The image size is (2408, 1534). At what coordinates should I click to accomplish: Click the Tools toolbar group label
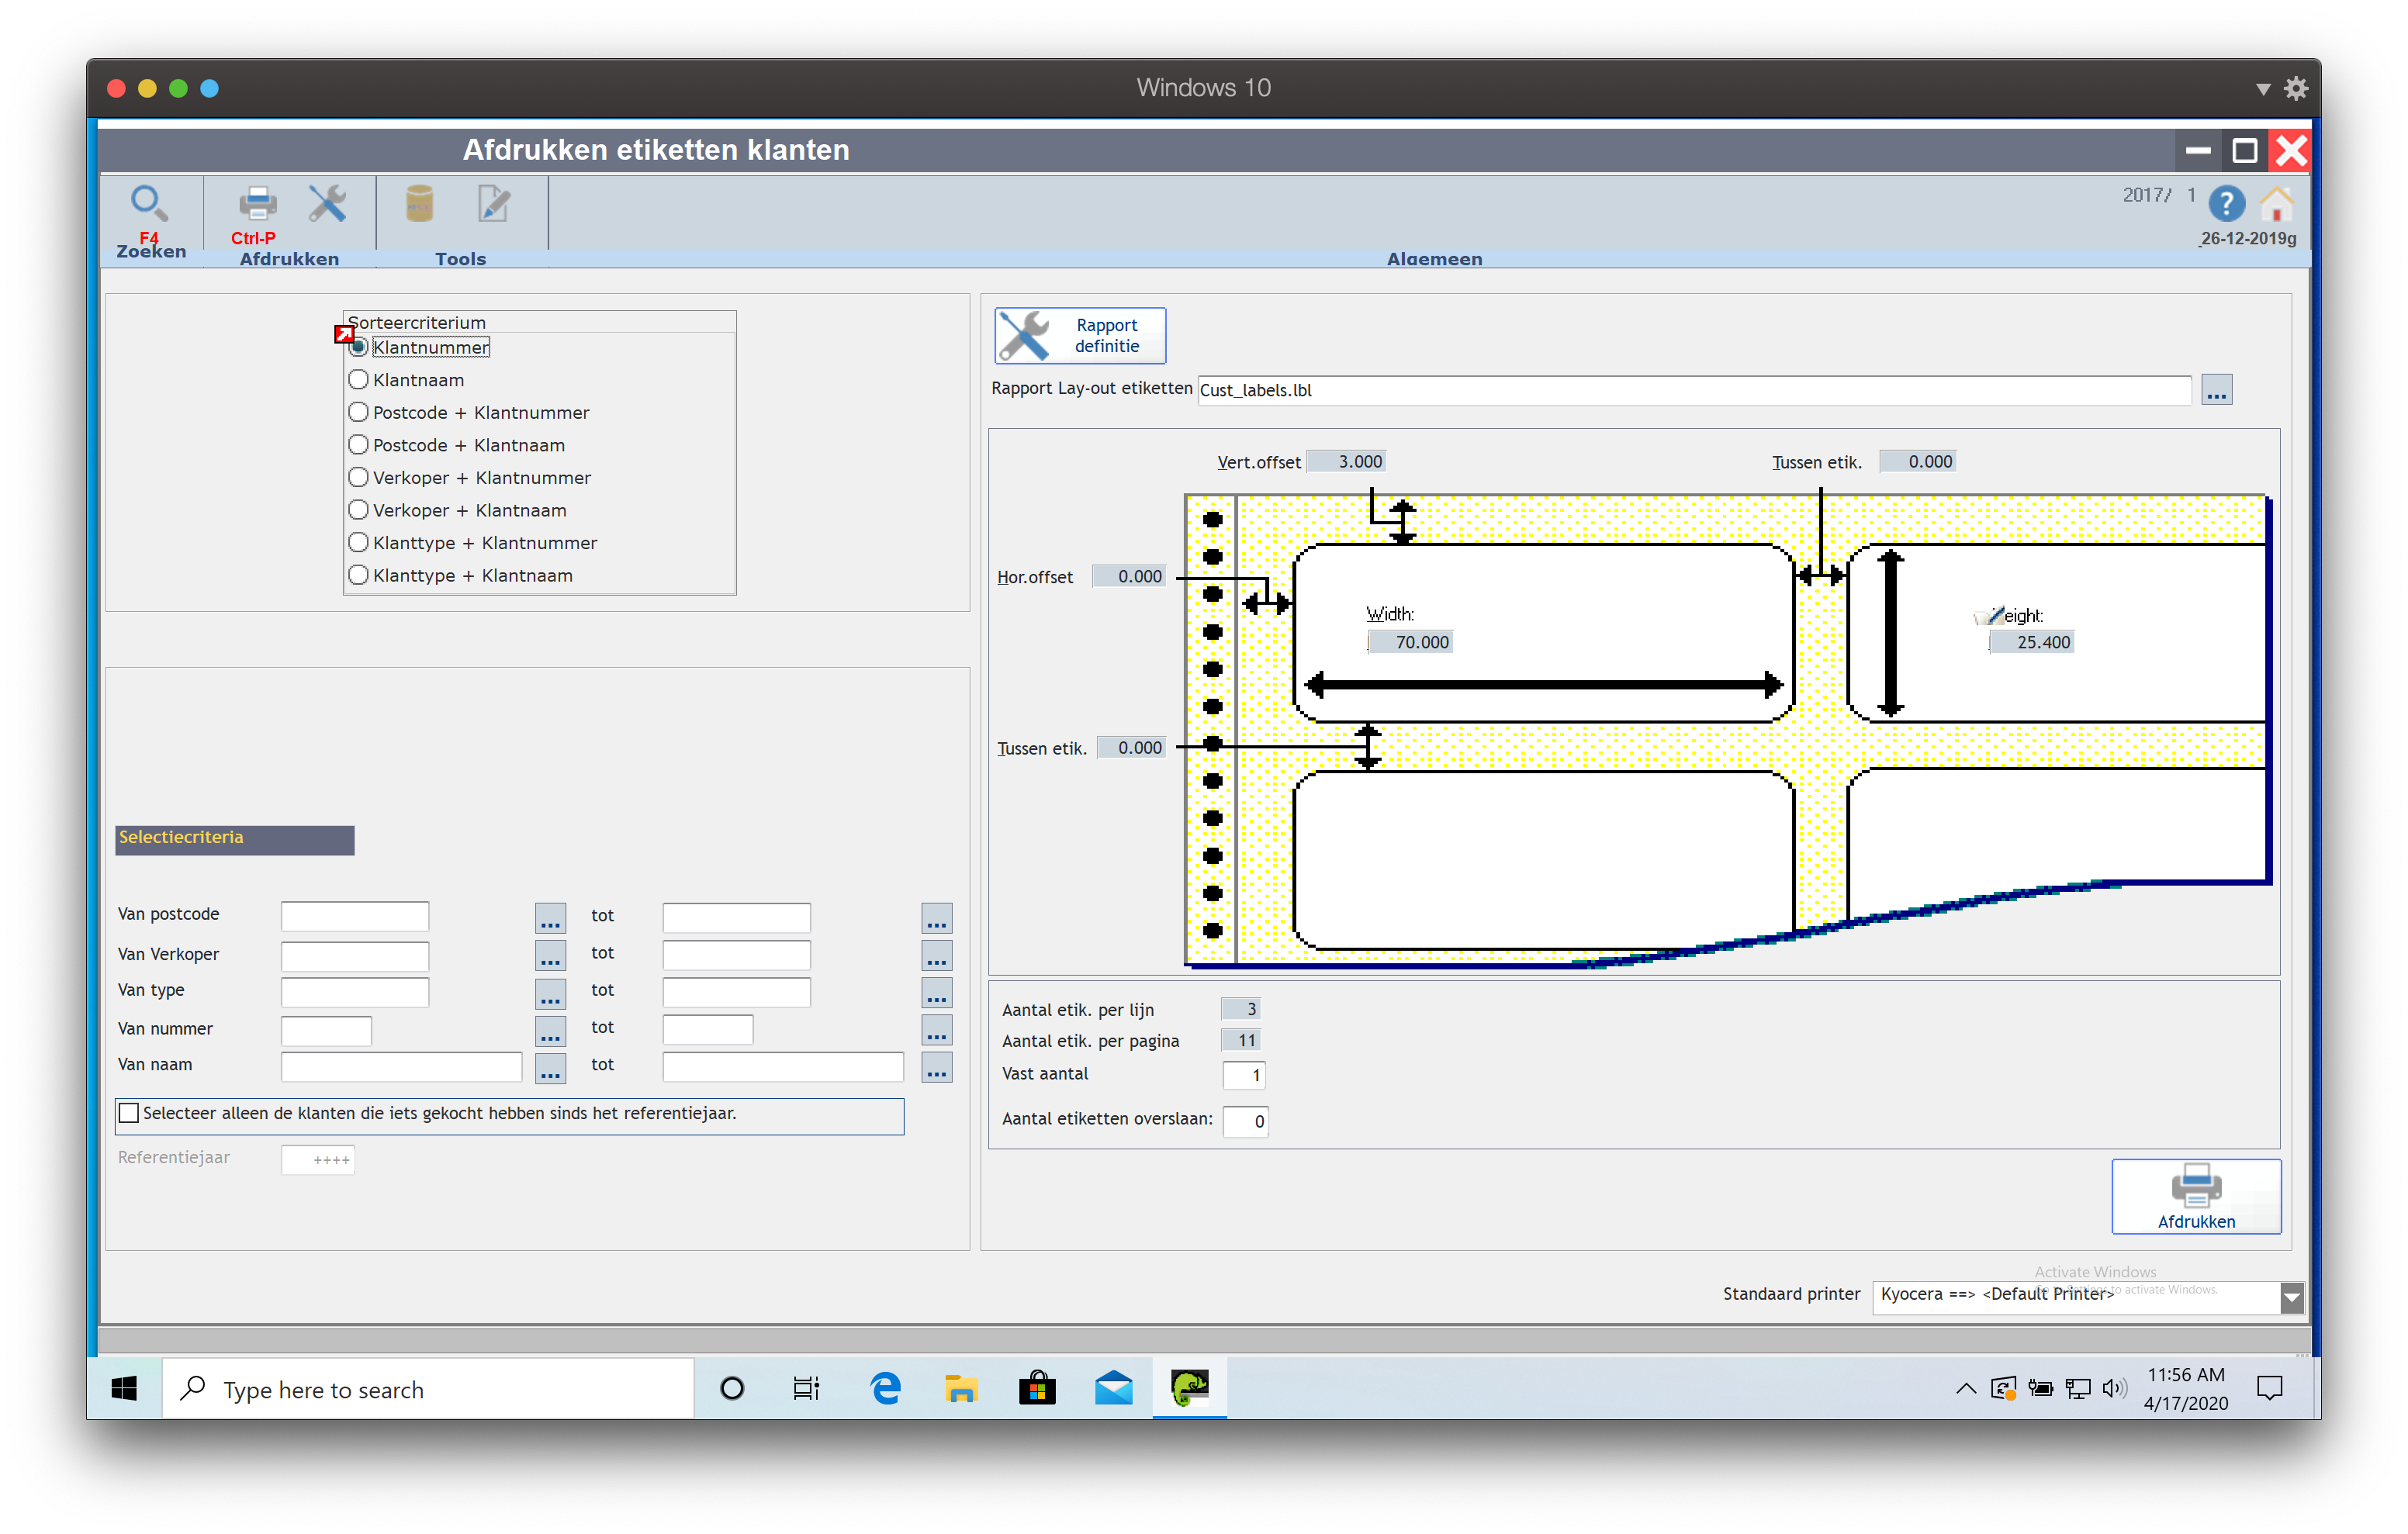coord(460,259)
